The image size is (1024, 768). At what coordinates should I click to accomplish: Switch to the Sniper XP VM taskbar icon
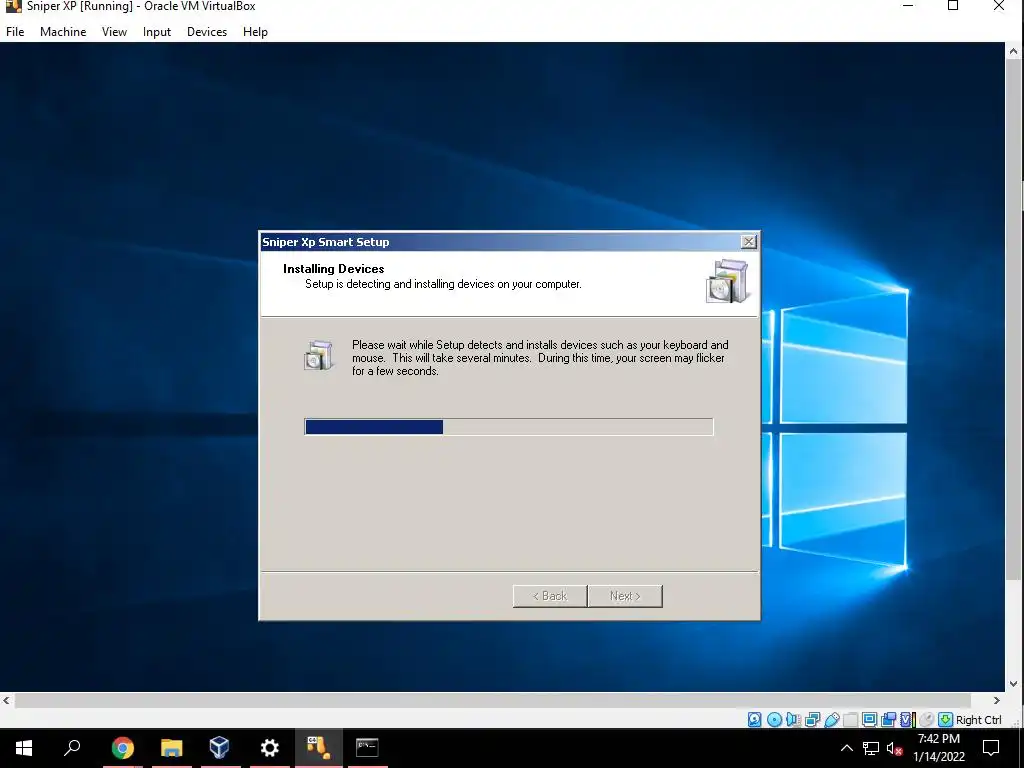tap(318, 747)
